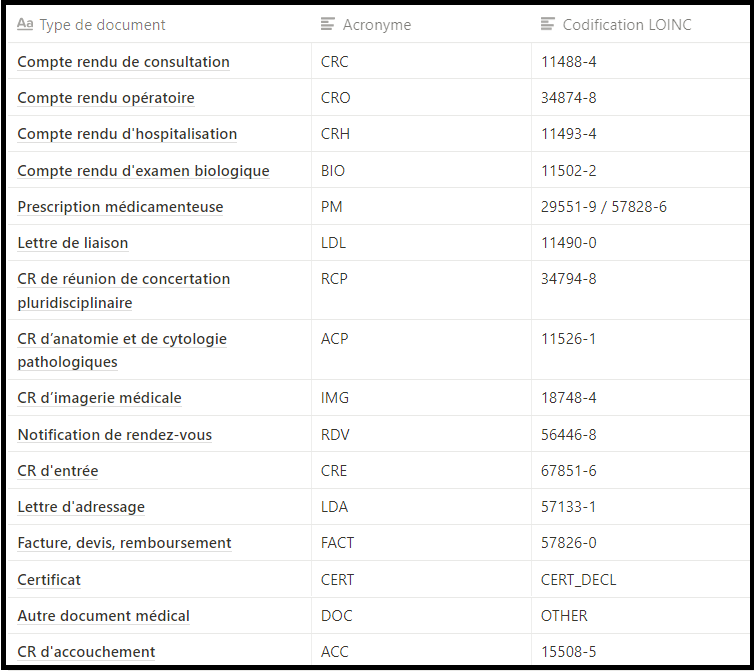
Task: Open the Lettre de liaison entry
Action: (x=73, y=243)
